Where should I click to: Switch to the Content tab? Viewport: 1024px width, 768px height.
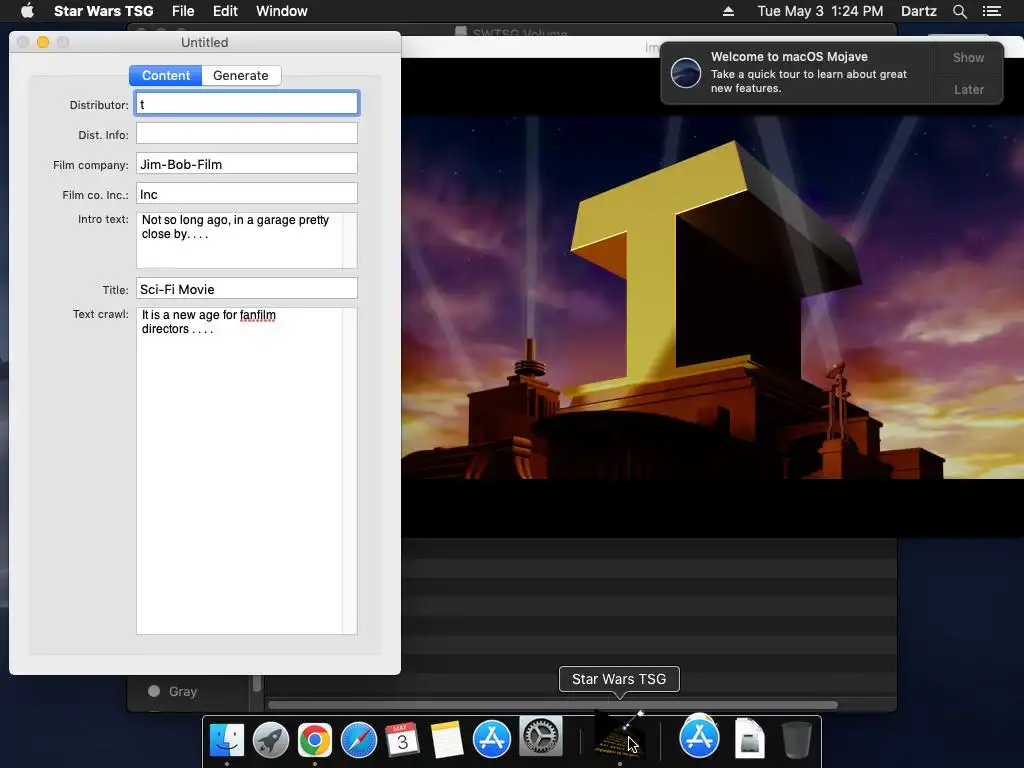point(166,75)
